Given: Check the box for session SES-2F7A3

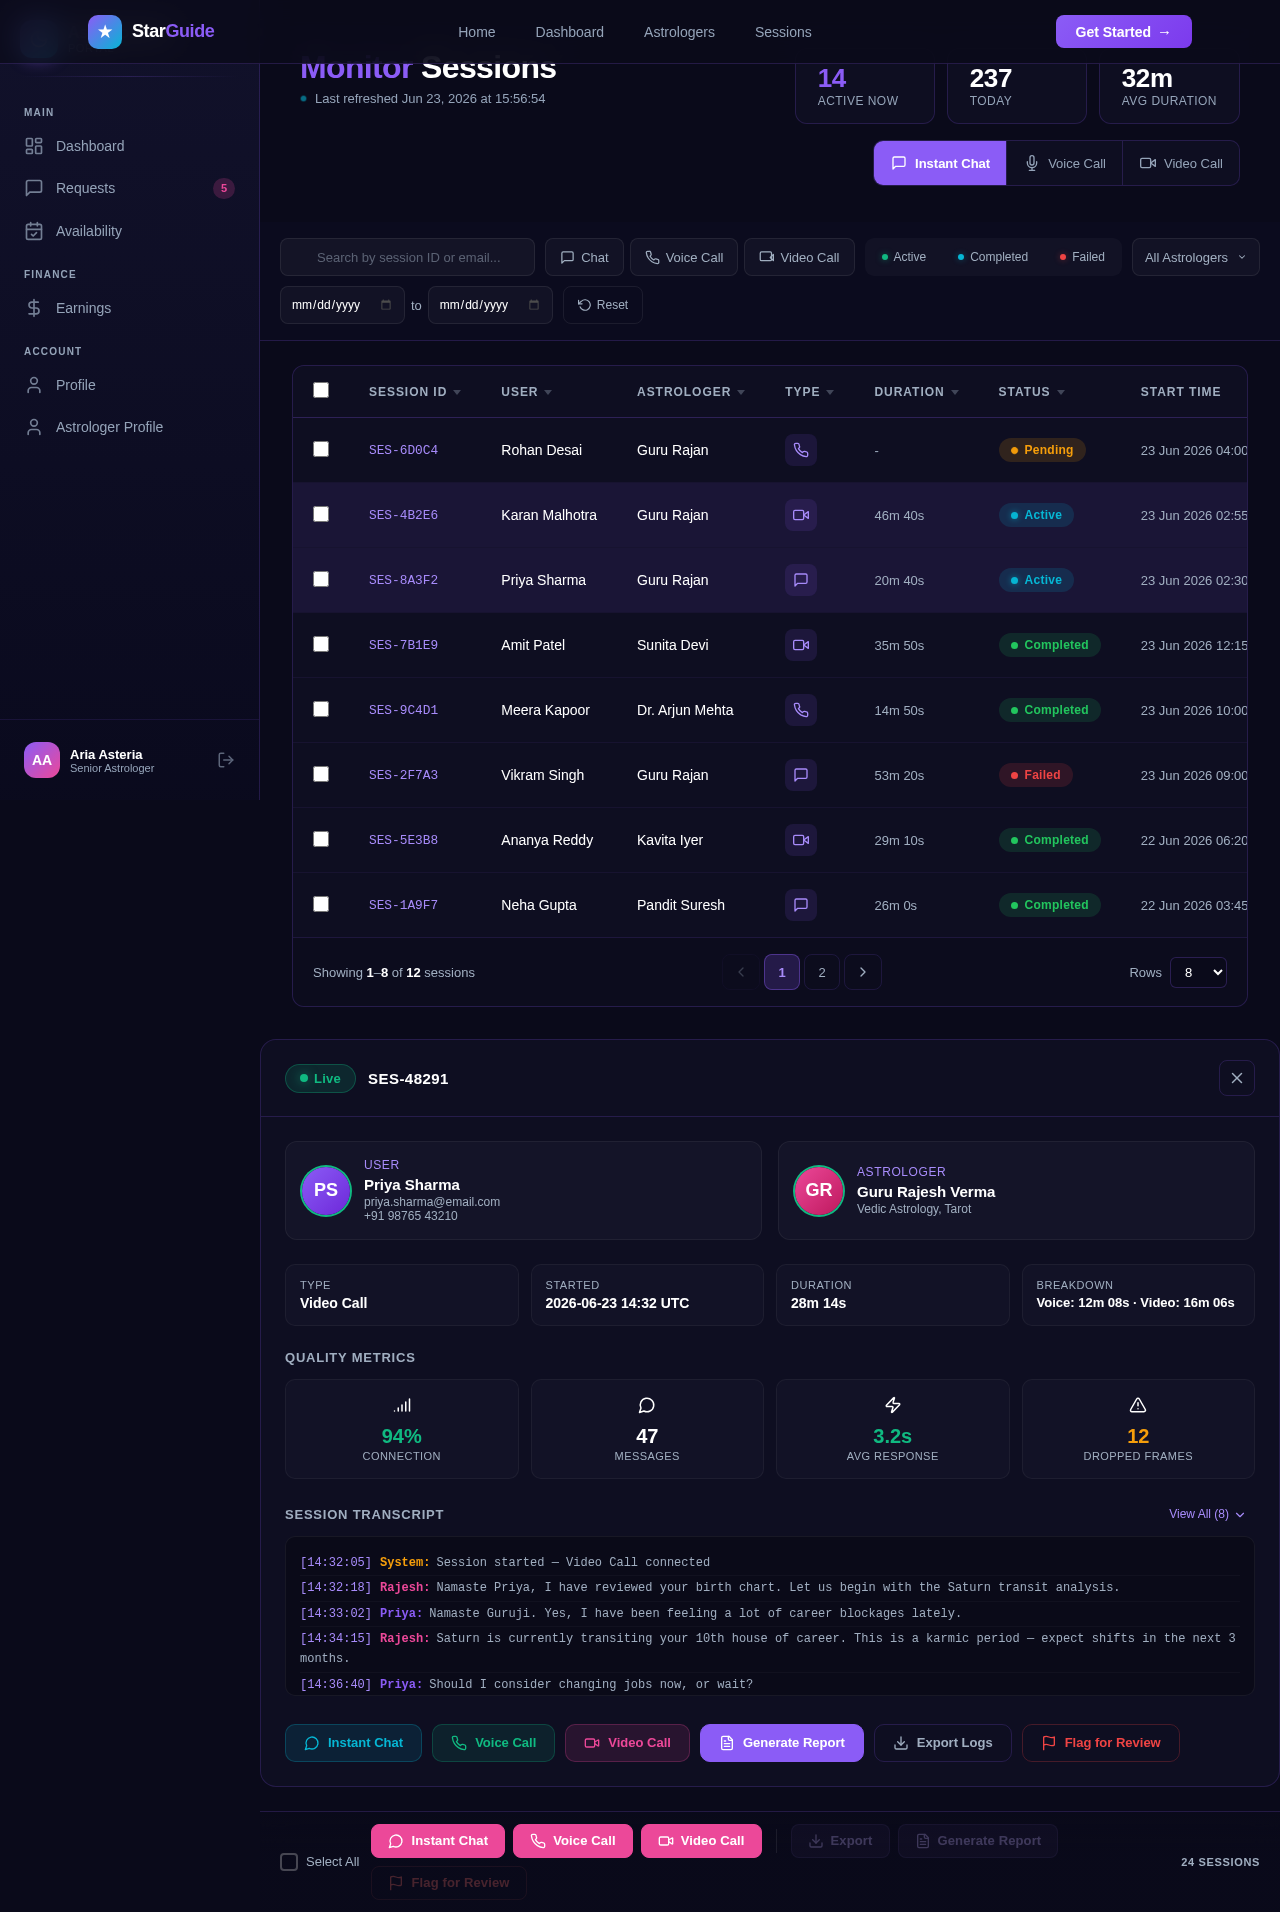Looking at the screenshot, I should [x=321, y=774].
